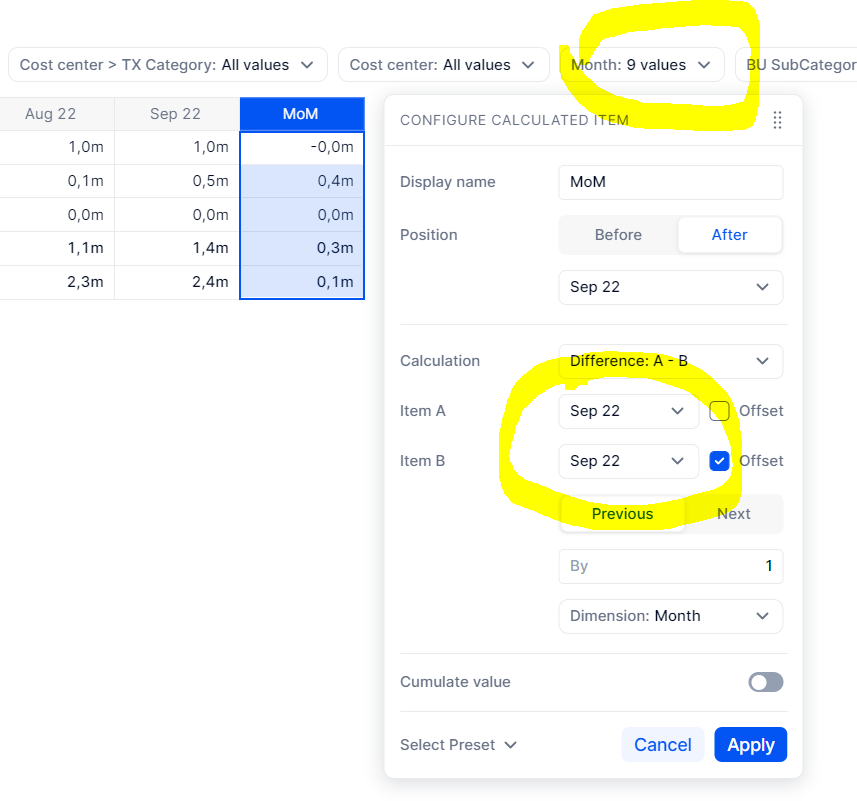Screen dimensions: 857x801
Task: Switch offset direction to Next
Action: tap(733, 514)
